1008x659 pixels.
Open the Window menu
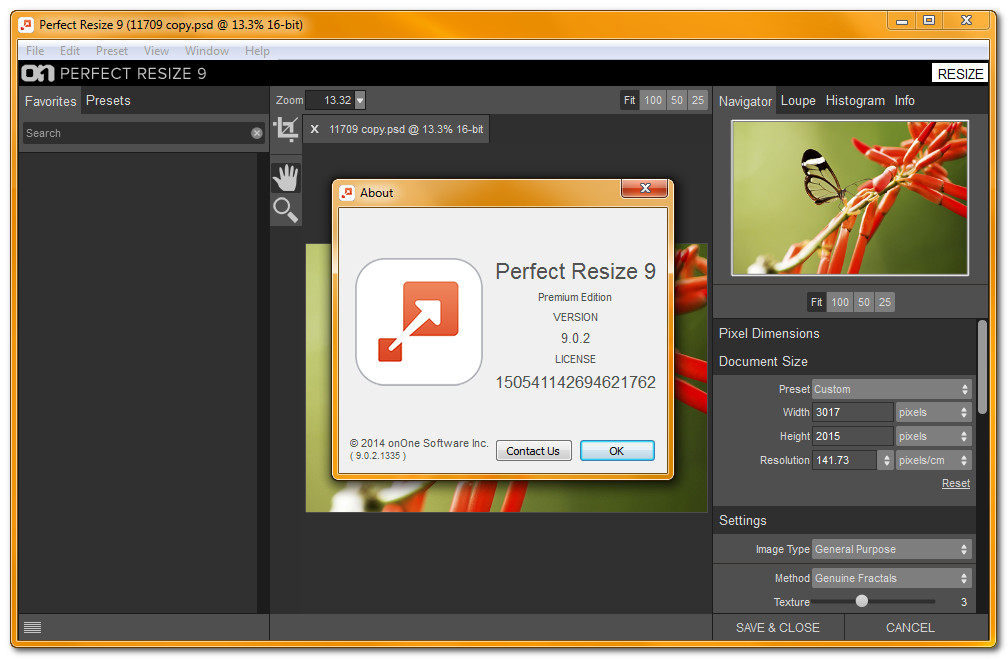point(207,51)
